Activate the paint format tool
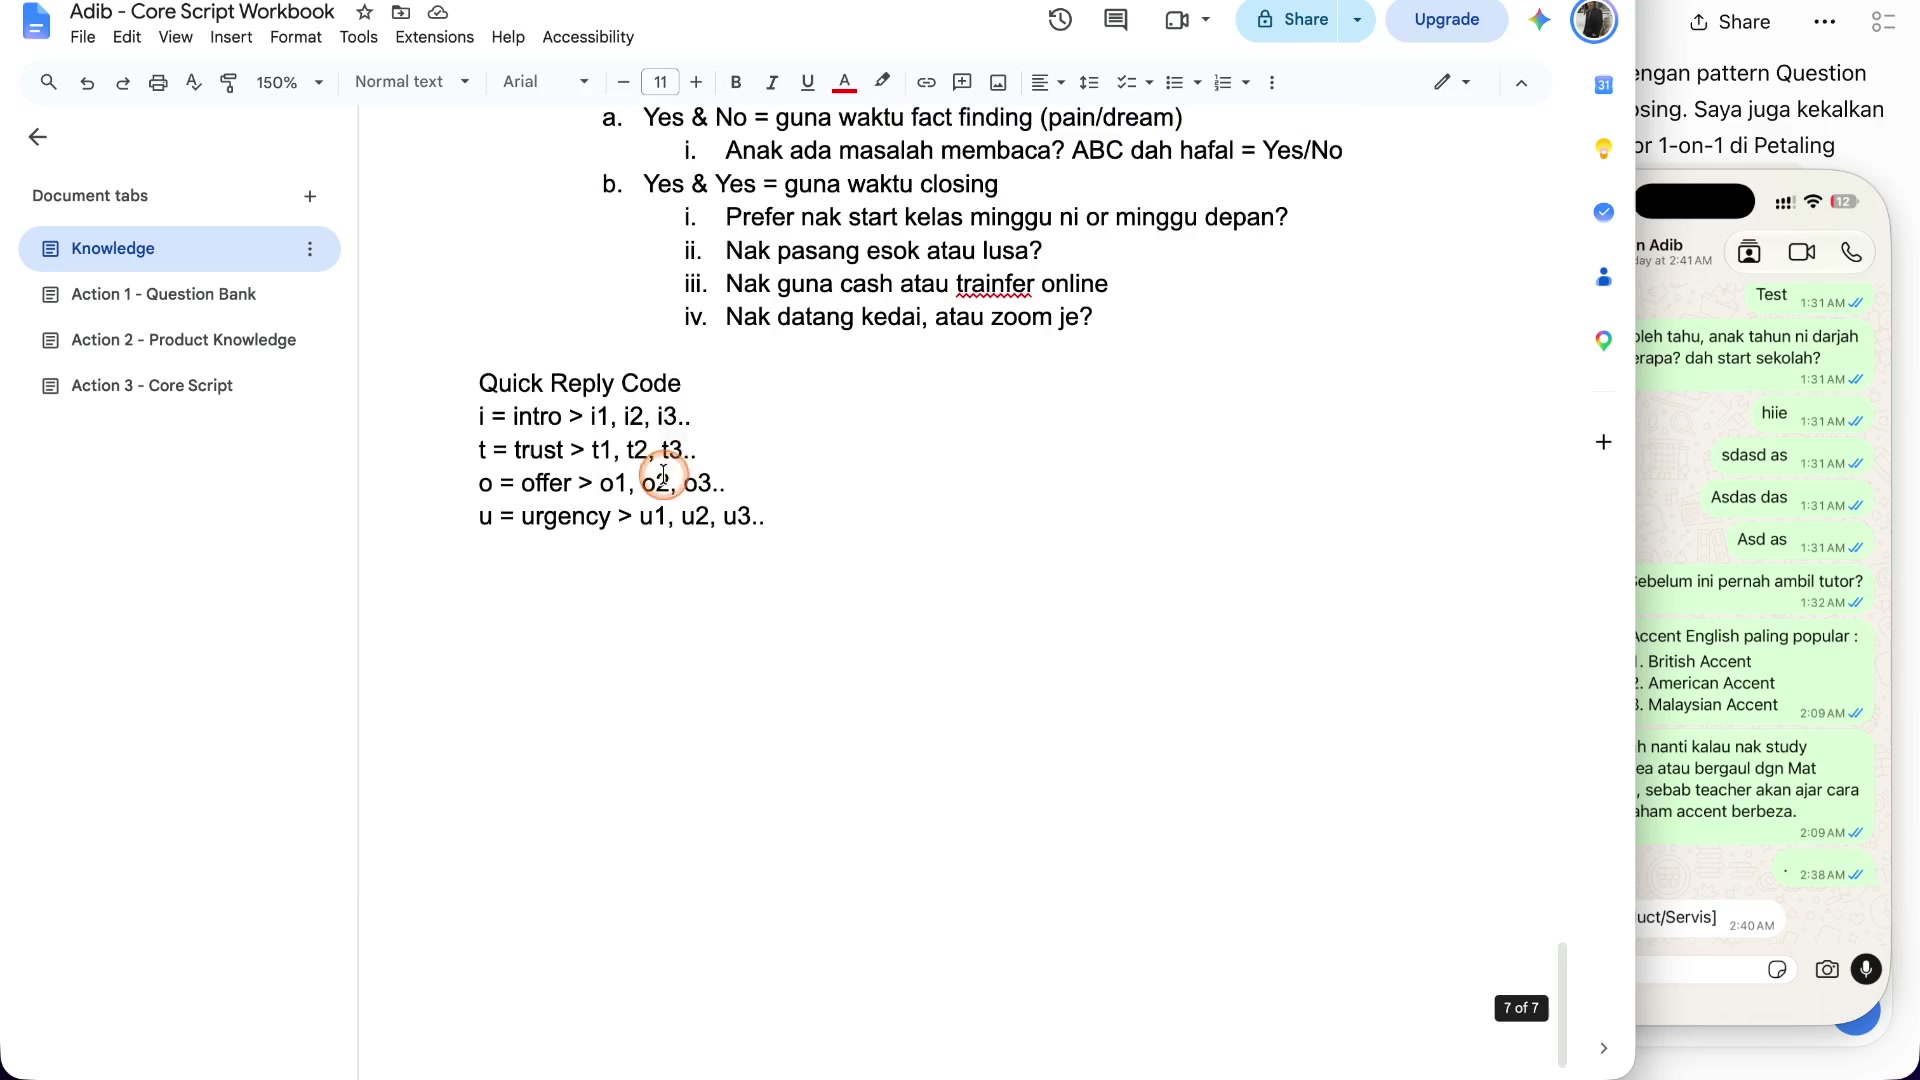 coord(229,83)
